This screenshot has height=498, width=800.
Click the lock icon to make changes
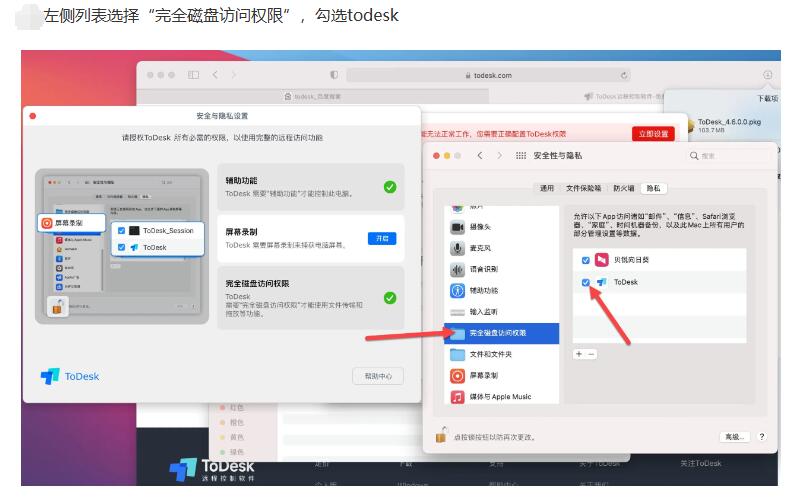click(x=441, y=436)
